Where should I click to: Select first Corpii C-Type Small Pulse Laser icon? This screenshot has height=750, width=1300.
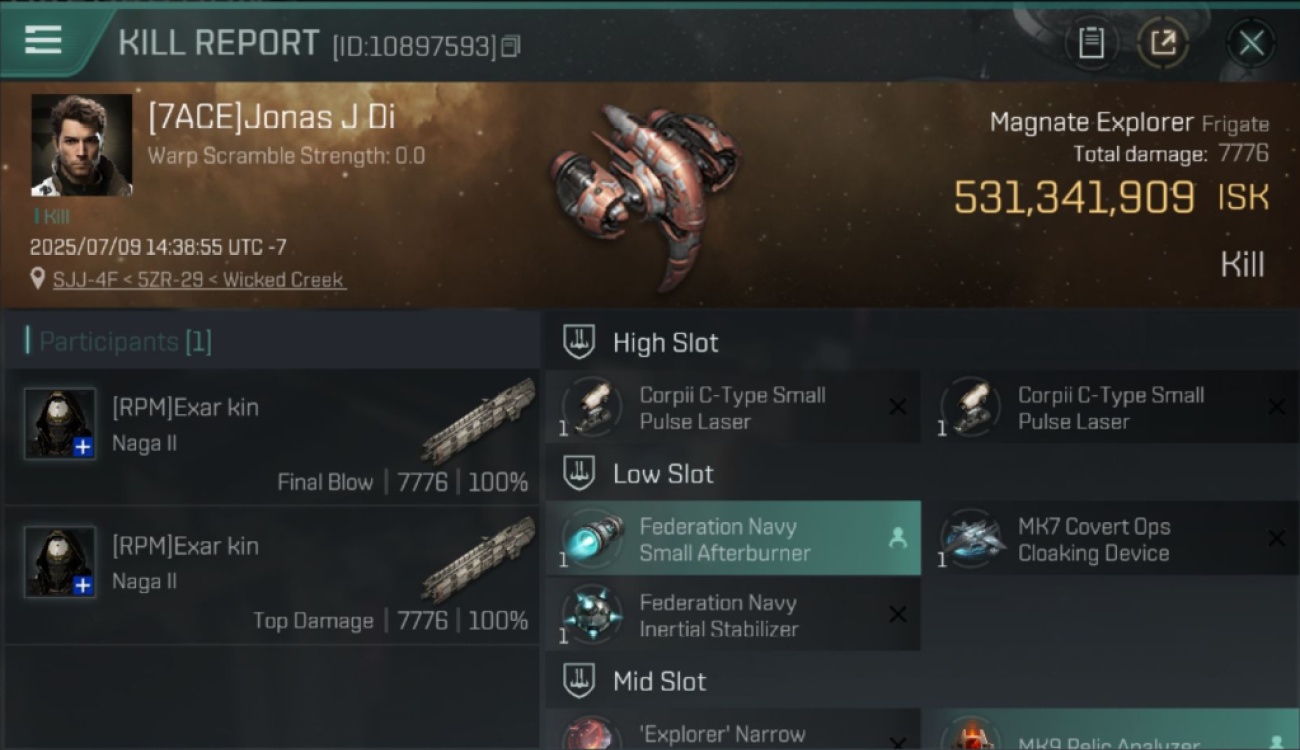click(592, 407)
